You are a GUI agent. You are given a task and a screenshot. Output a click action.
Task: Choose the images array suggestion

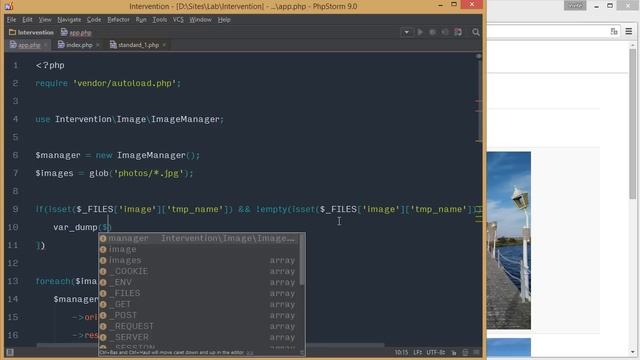[x=199, y=260]
